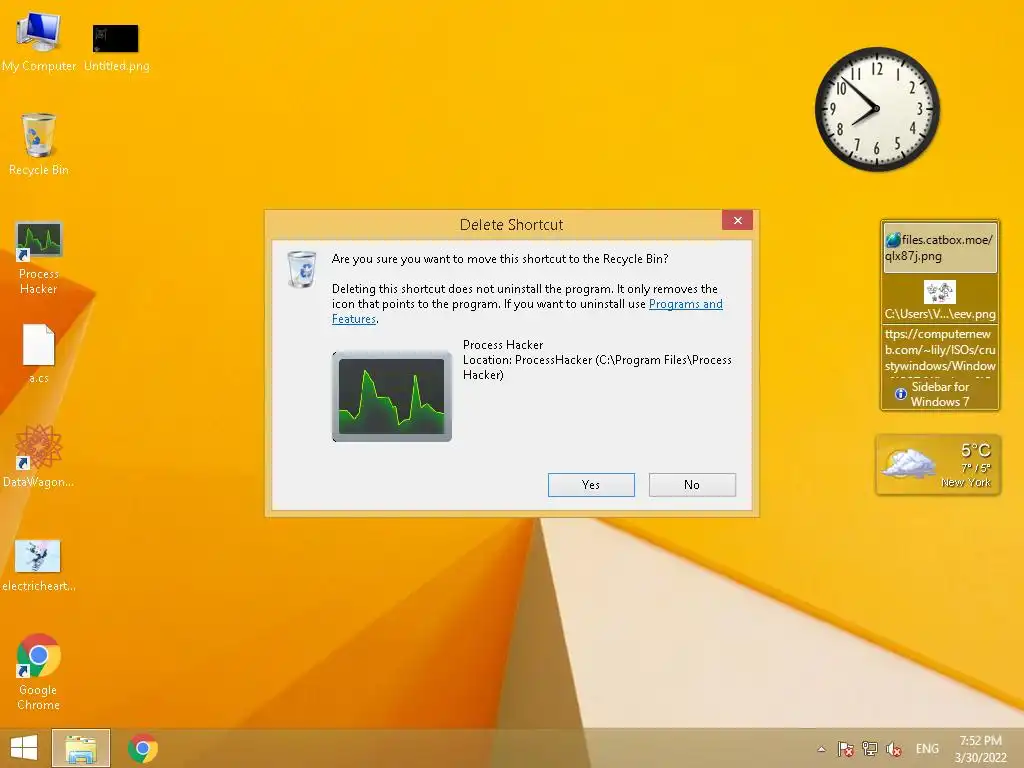Image resolution: width=1024 pixels, height=768 pixels.
Task: Click the C:\Users\V...\eev.png path text
Action: click(x=940, y=314)
